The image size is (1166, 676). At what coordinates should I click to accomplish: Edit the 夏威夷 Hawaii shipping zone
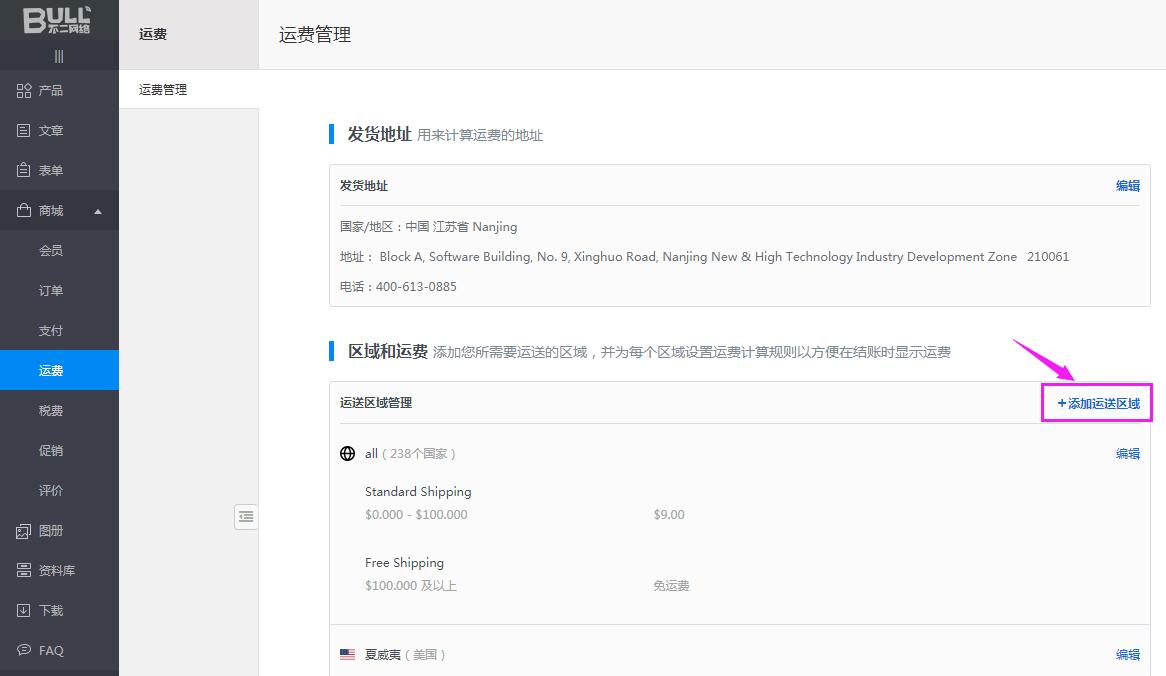1127,655
